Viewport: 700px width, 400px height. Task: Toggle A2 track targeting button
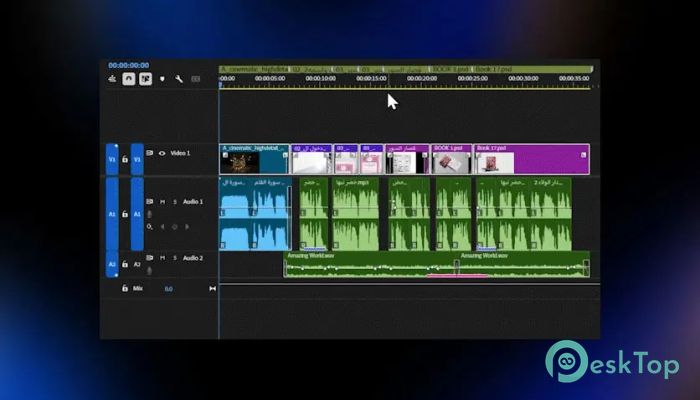click(x=137, y=264)
